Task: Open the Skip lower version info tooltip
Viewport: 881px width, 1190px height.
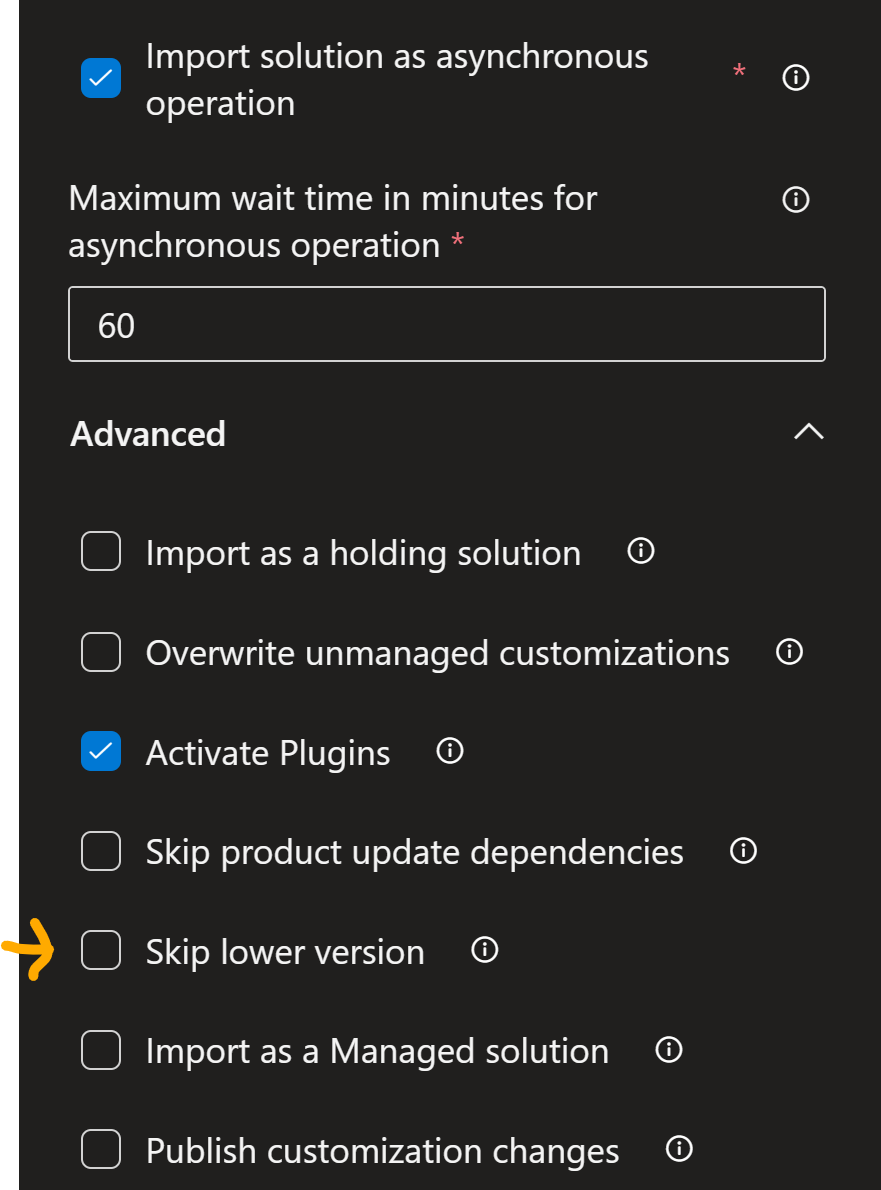Action: coord(483,949)
